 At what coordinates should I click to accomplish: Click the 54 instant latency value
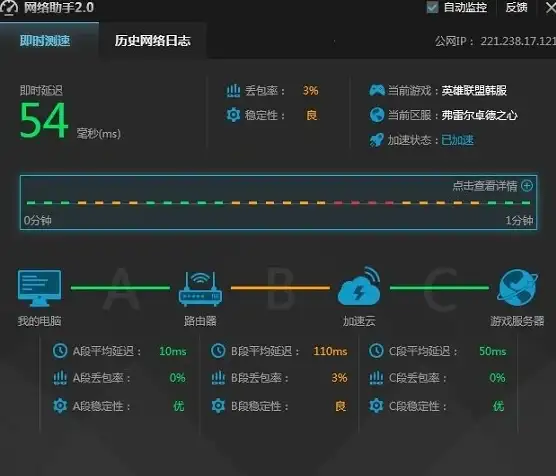pyautogui.click(x=44, y=121)
